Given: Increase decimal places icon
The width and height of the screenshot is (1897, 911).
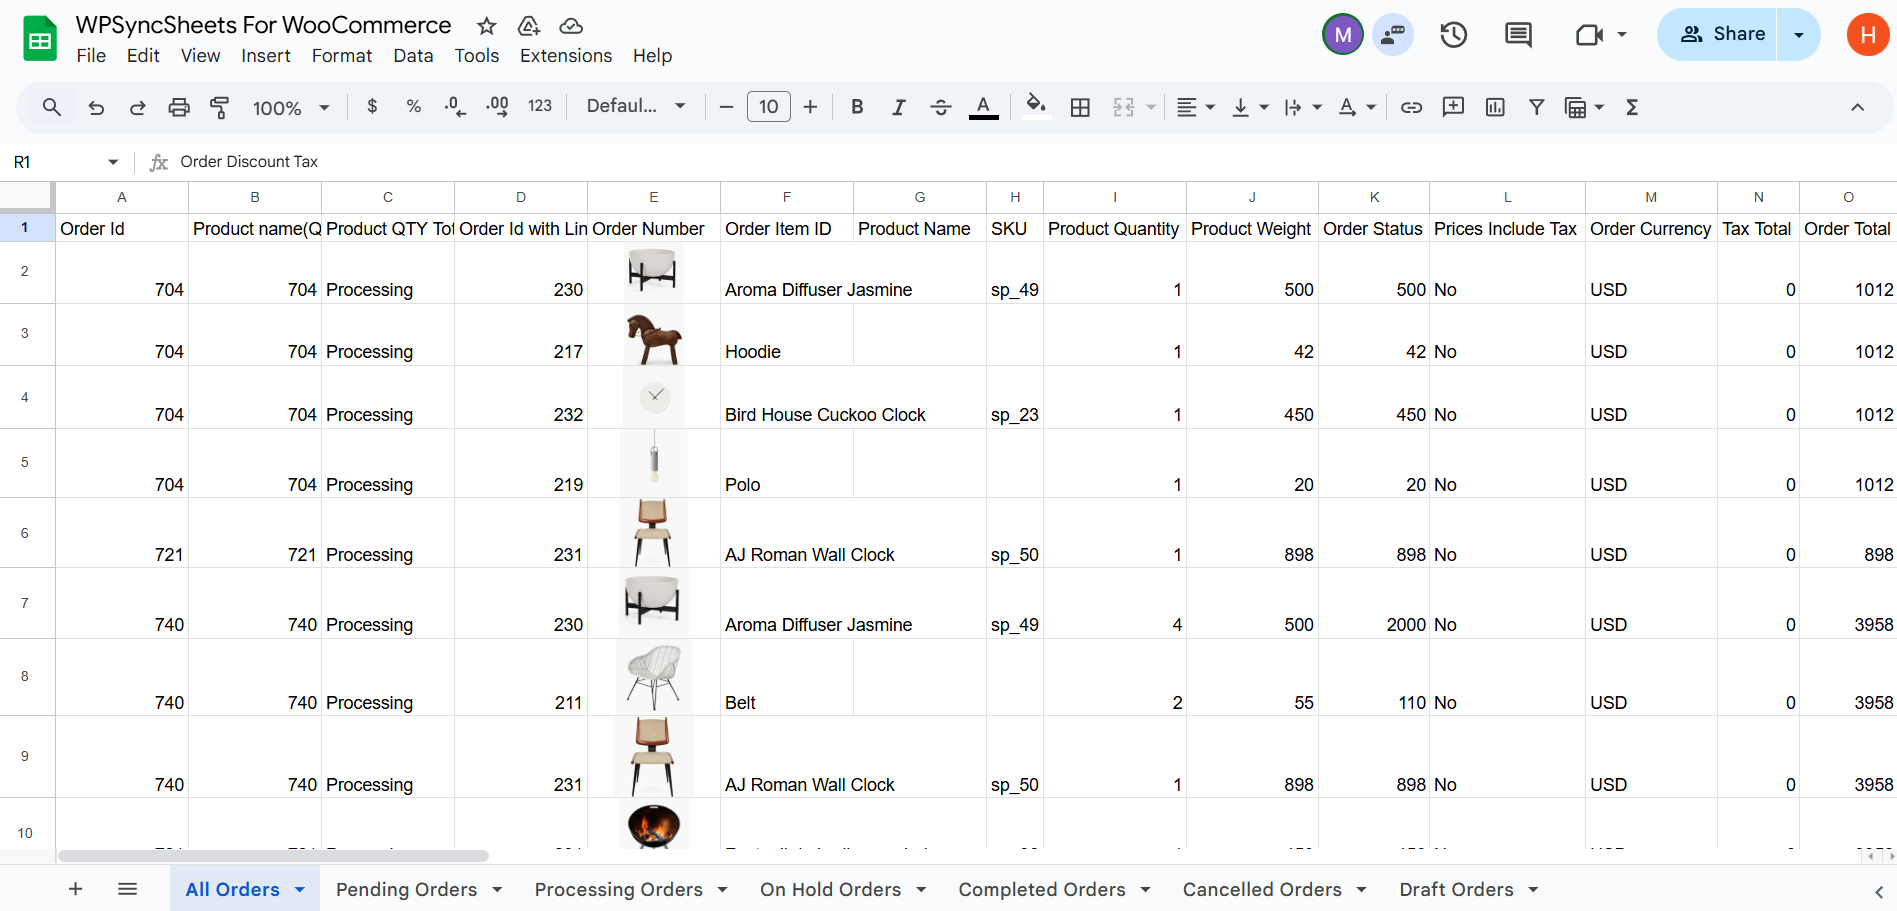Looking at the screenshot, I should point(497,106).
